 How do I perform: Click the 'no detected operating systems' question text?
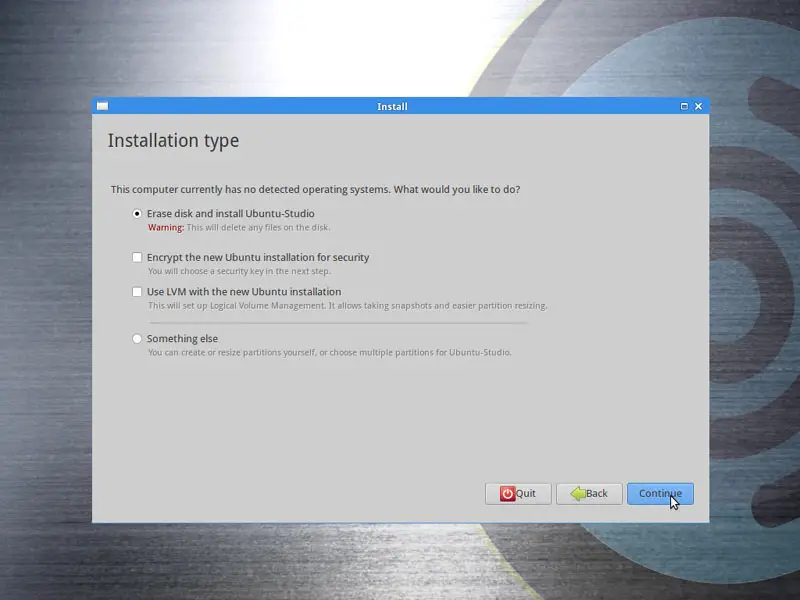315,190
